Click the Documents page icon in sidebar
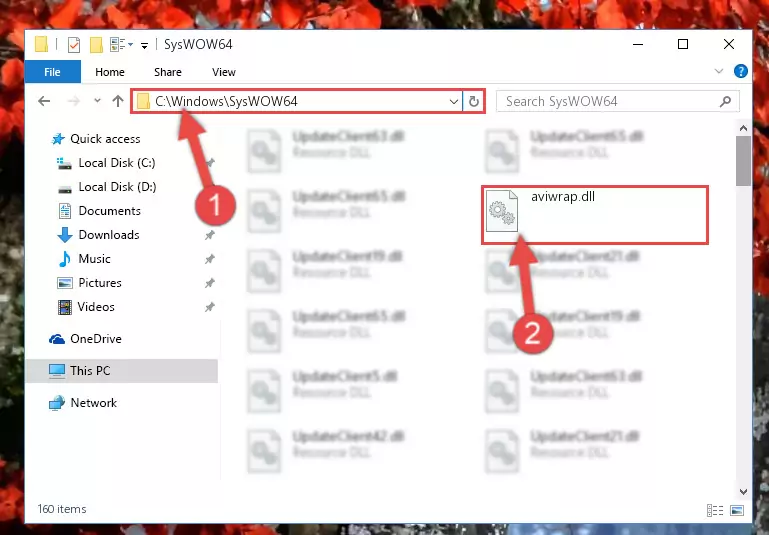 pos(65,211)
